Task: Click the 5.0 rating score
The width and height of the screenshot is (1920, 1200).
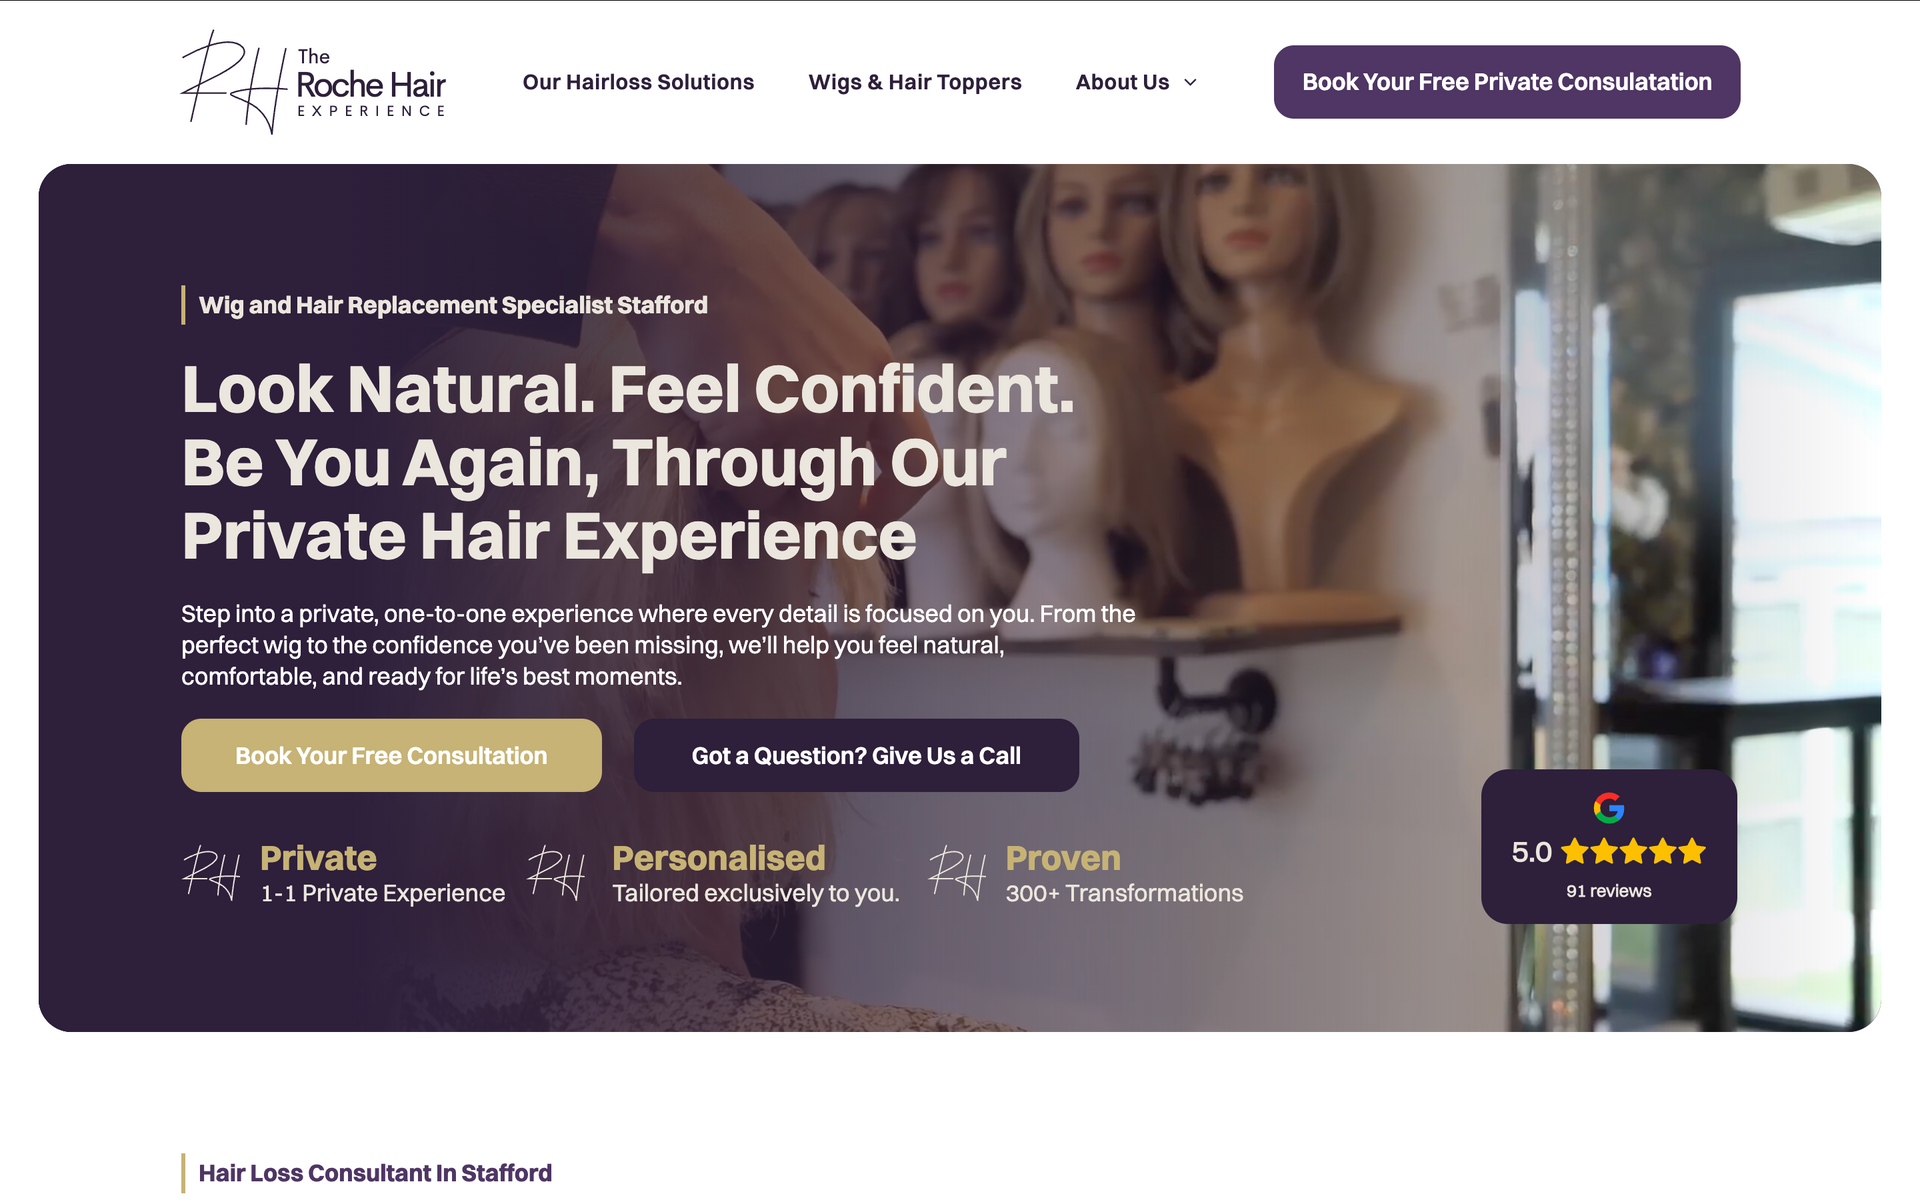Action: [1531, 852]
